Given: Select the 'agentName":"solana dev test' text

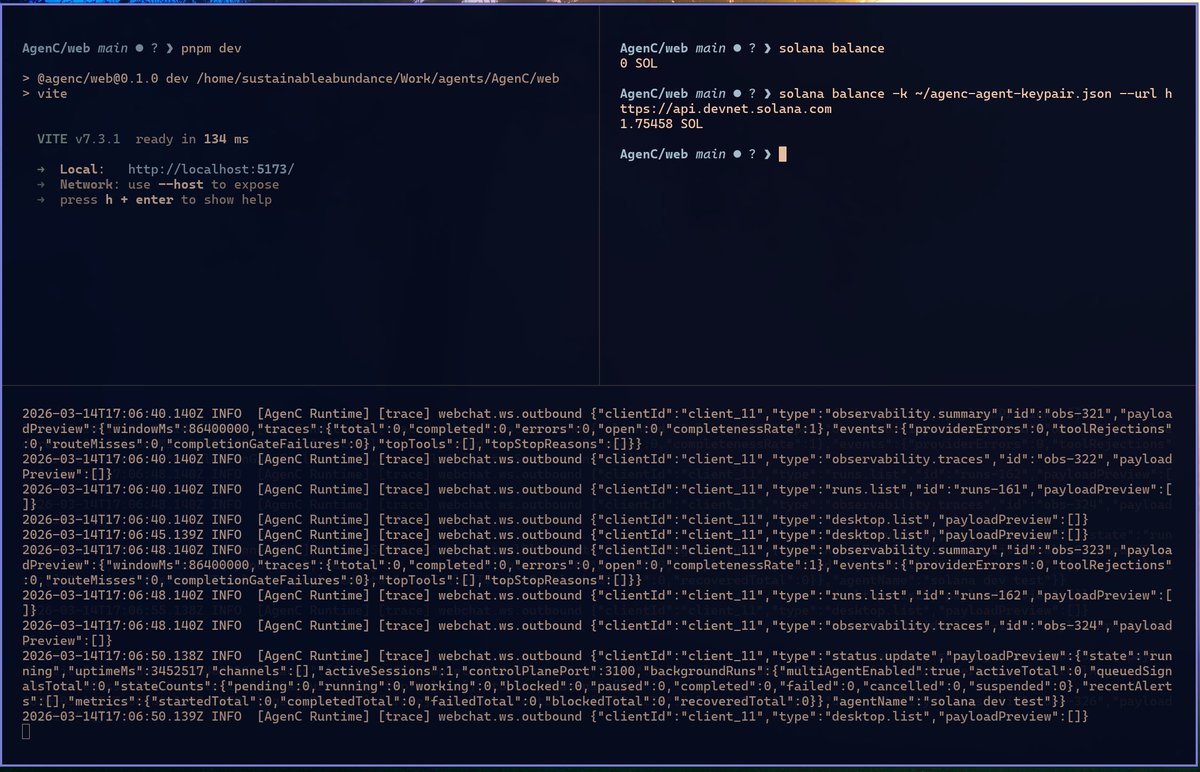Looking at the screenshot, I should [940, 700].
